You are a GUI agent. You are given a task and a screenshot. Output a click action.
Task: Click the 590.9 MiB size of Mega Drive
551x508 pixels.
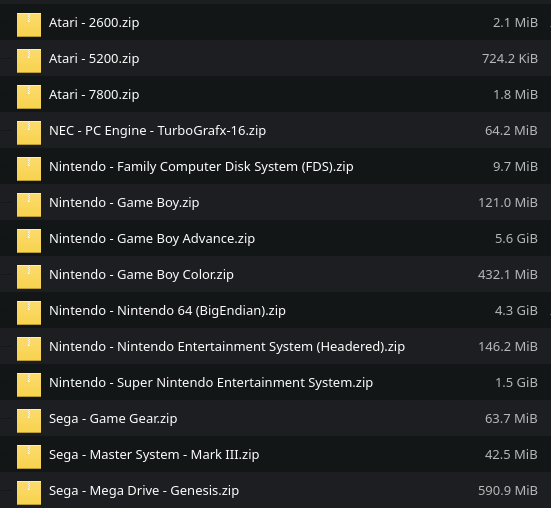pos(508,490)
